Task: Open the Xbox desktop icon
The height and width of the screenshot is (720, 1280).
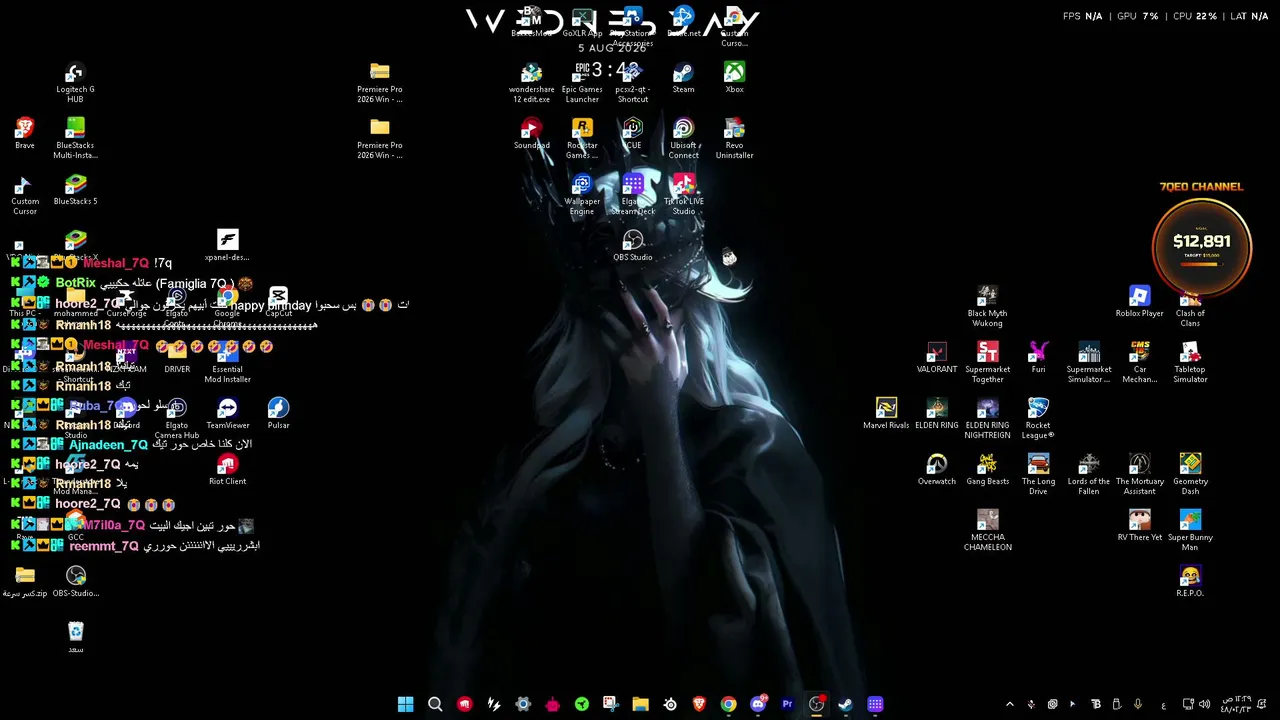Action: coord(735,77)
